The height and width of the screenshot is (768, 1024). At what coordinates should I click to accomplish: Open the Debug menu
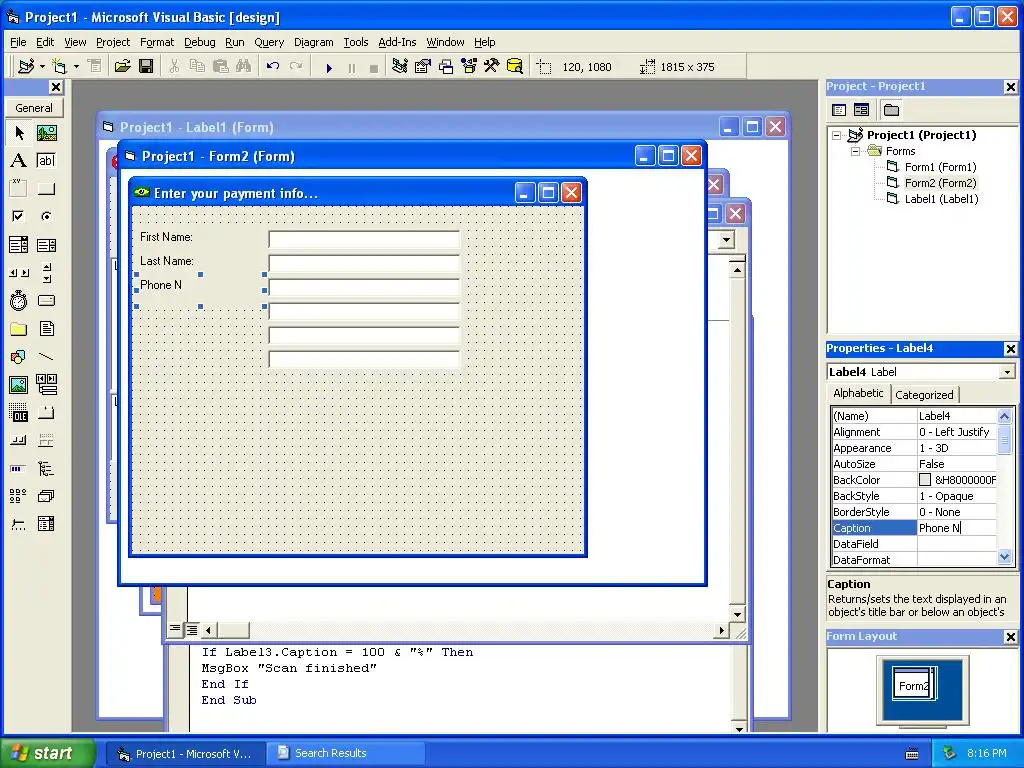199,42
